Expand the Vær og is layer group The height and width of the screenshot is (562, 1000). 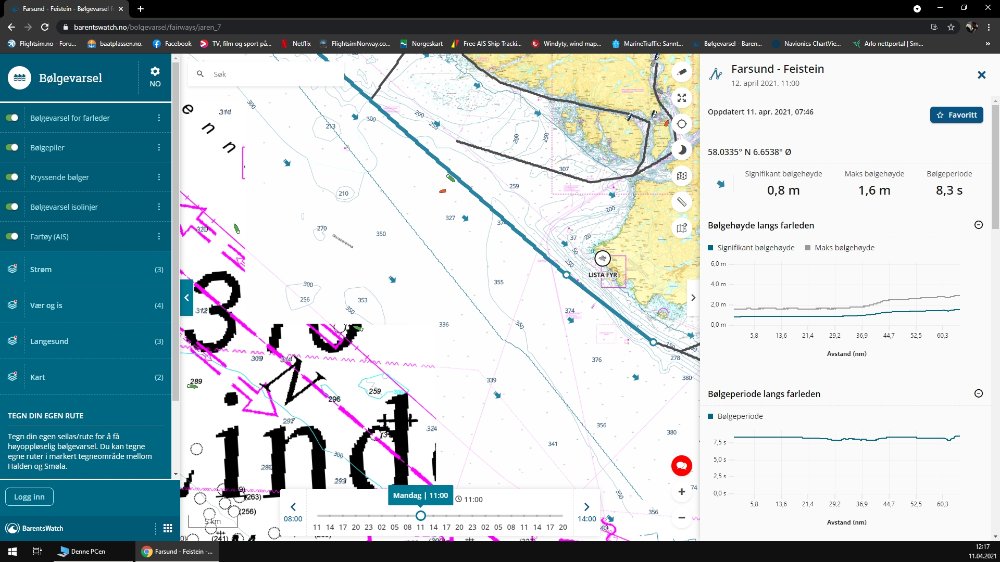(x=85, y=306)
